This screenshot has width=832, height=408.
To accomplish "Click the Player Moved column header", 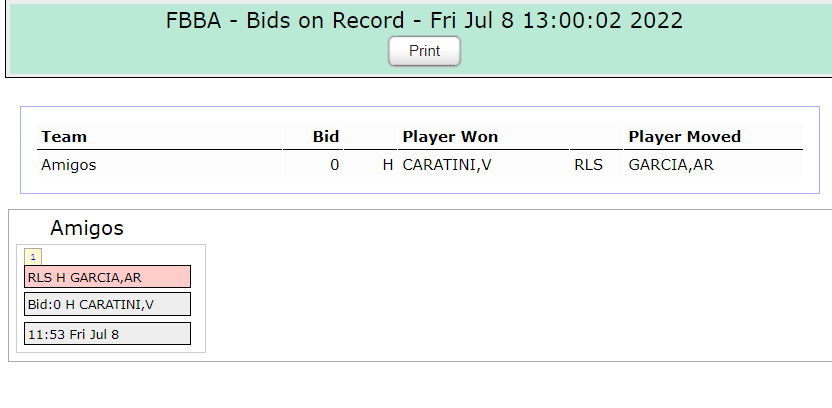I will click(x=684, y=137).
